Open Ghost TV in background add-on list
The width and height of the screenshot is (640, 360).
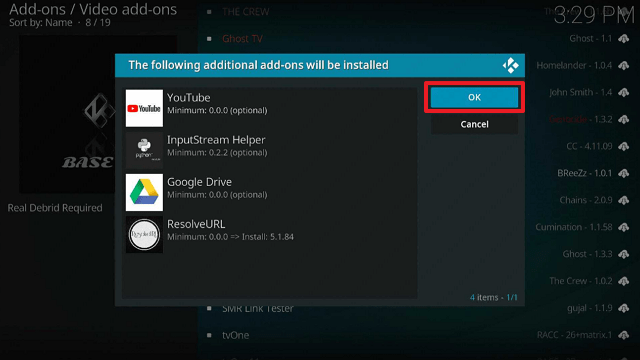coord(242,39)
